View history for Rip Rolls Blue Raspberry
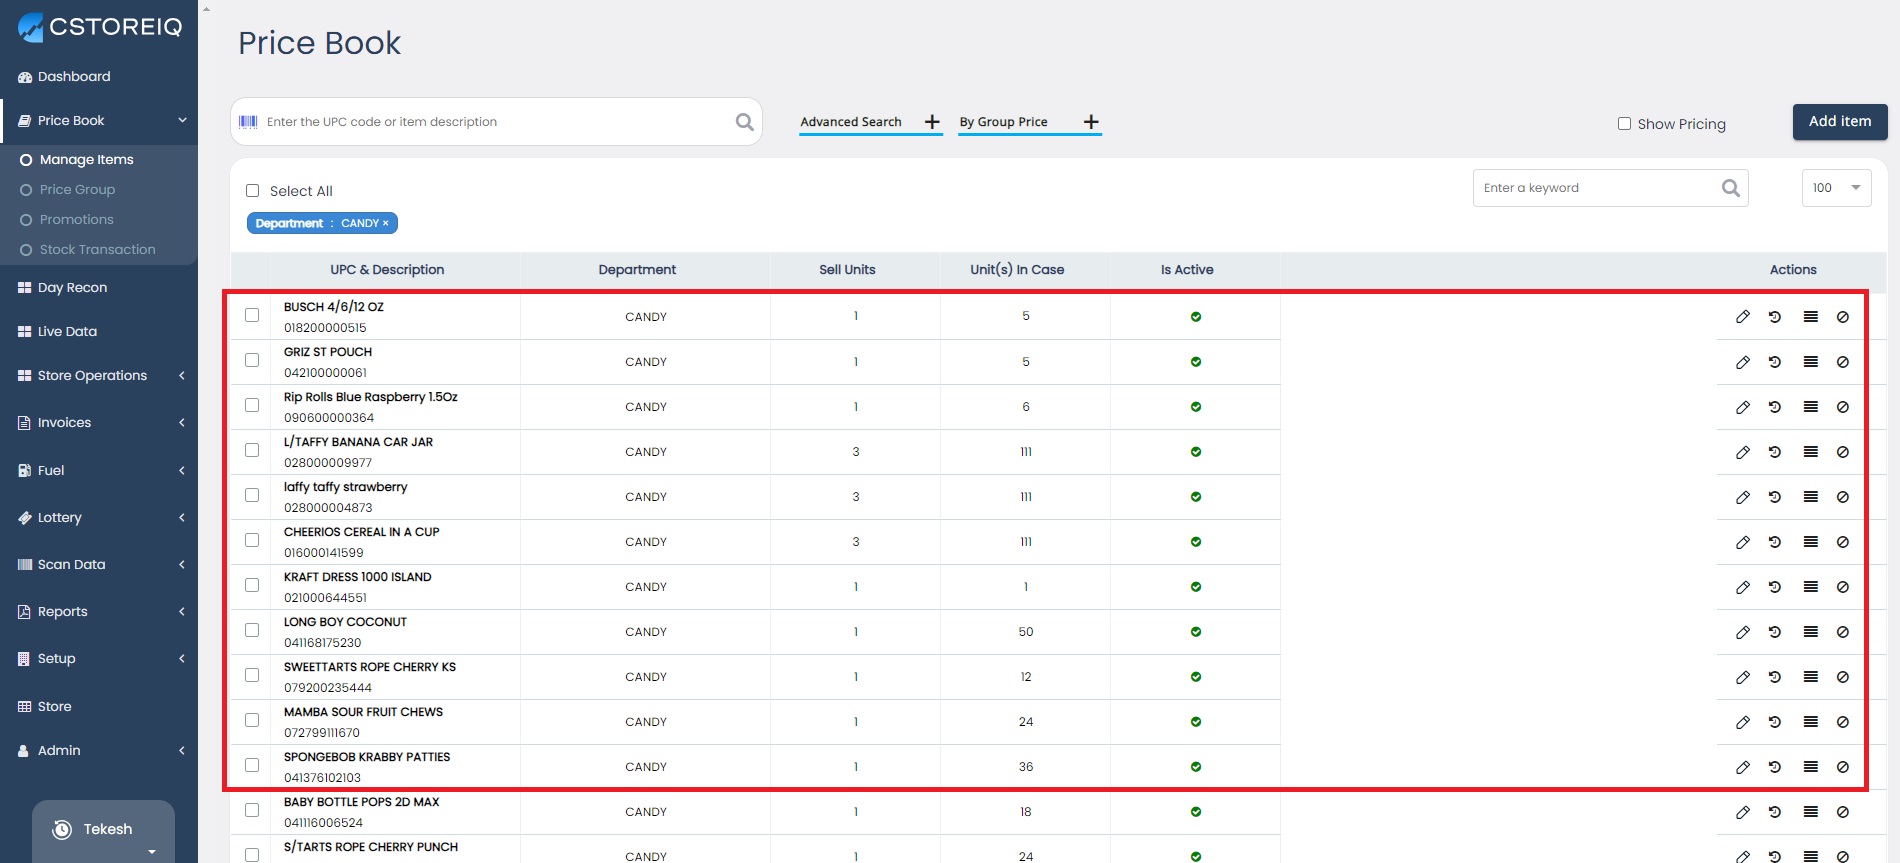This screenshot has width=1900, height=863. click(x=1775, y=407)
